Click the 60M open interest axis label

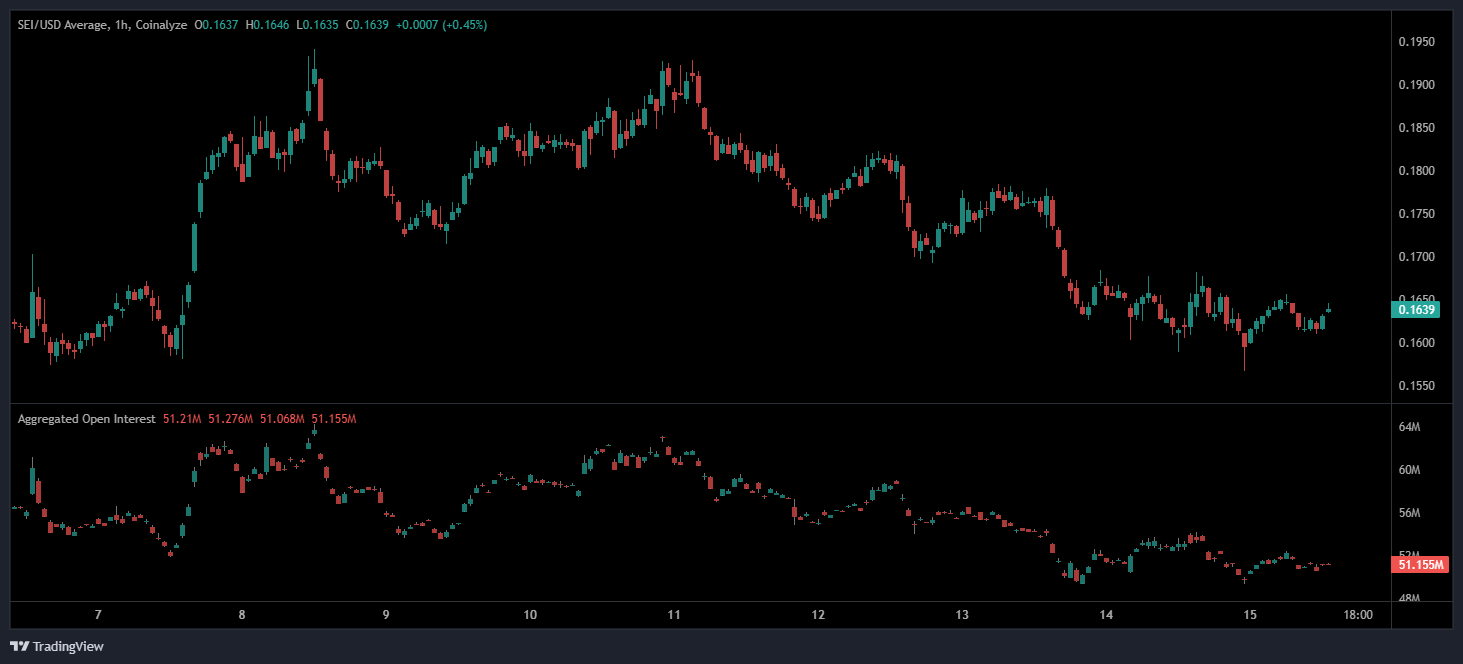1409,470
